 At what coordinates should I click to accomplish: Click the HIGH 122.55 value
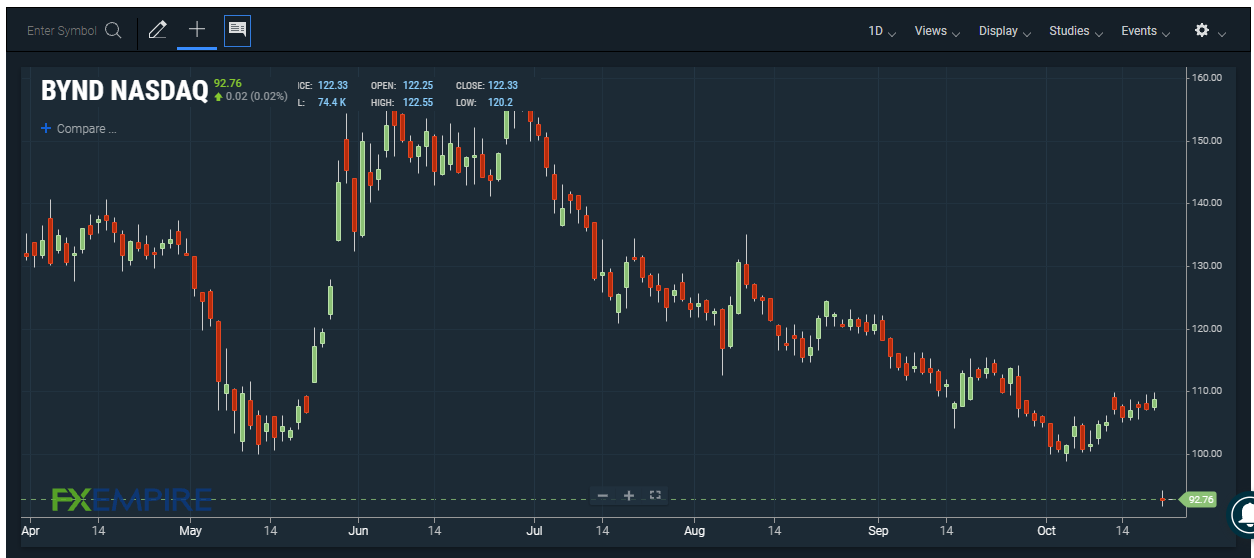click(x=417, y=102)
